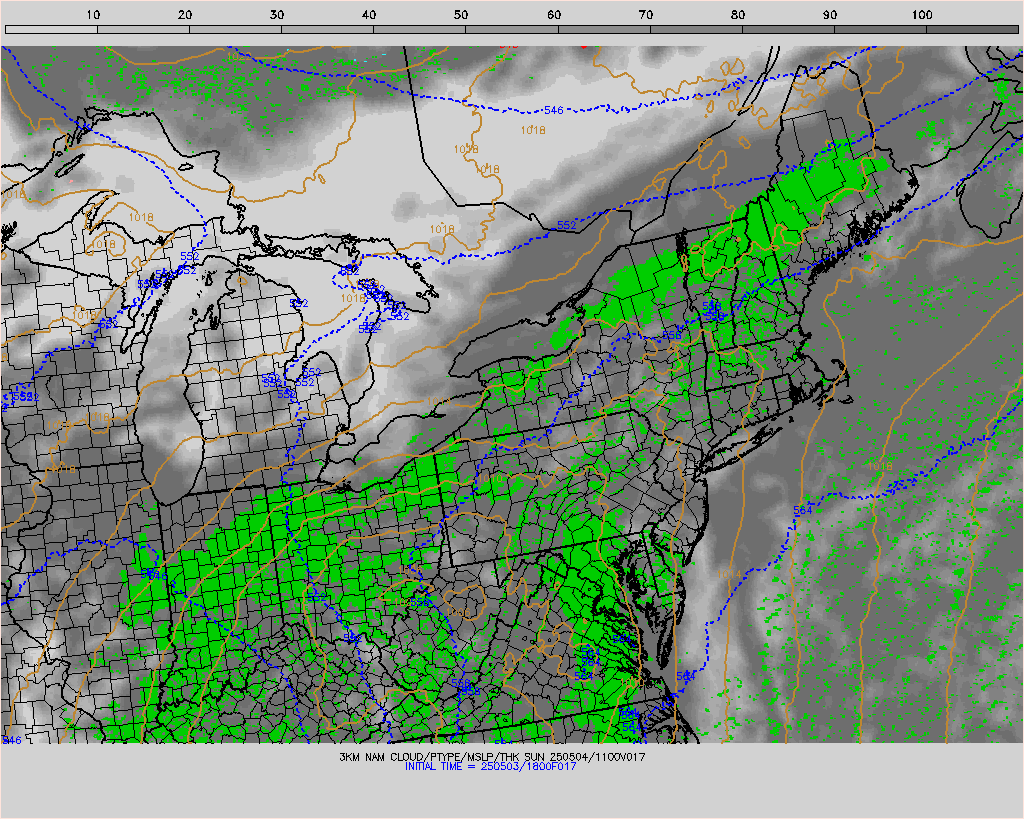The height and width of the screenshot is (819, 1024).
Task: Click the 50 label on the cloud scale
Action: click(x=461, y=15)
